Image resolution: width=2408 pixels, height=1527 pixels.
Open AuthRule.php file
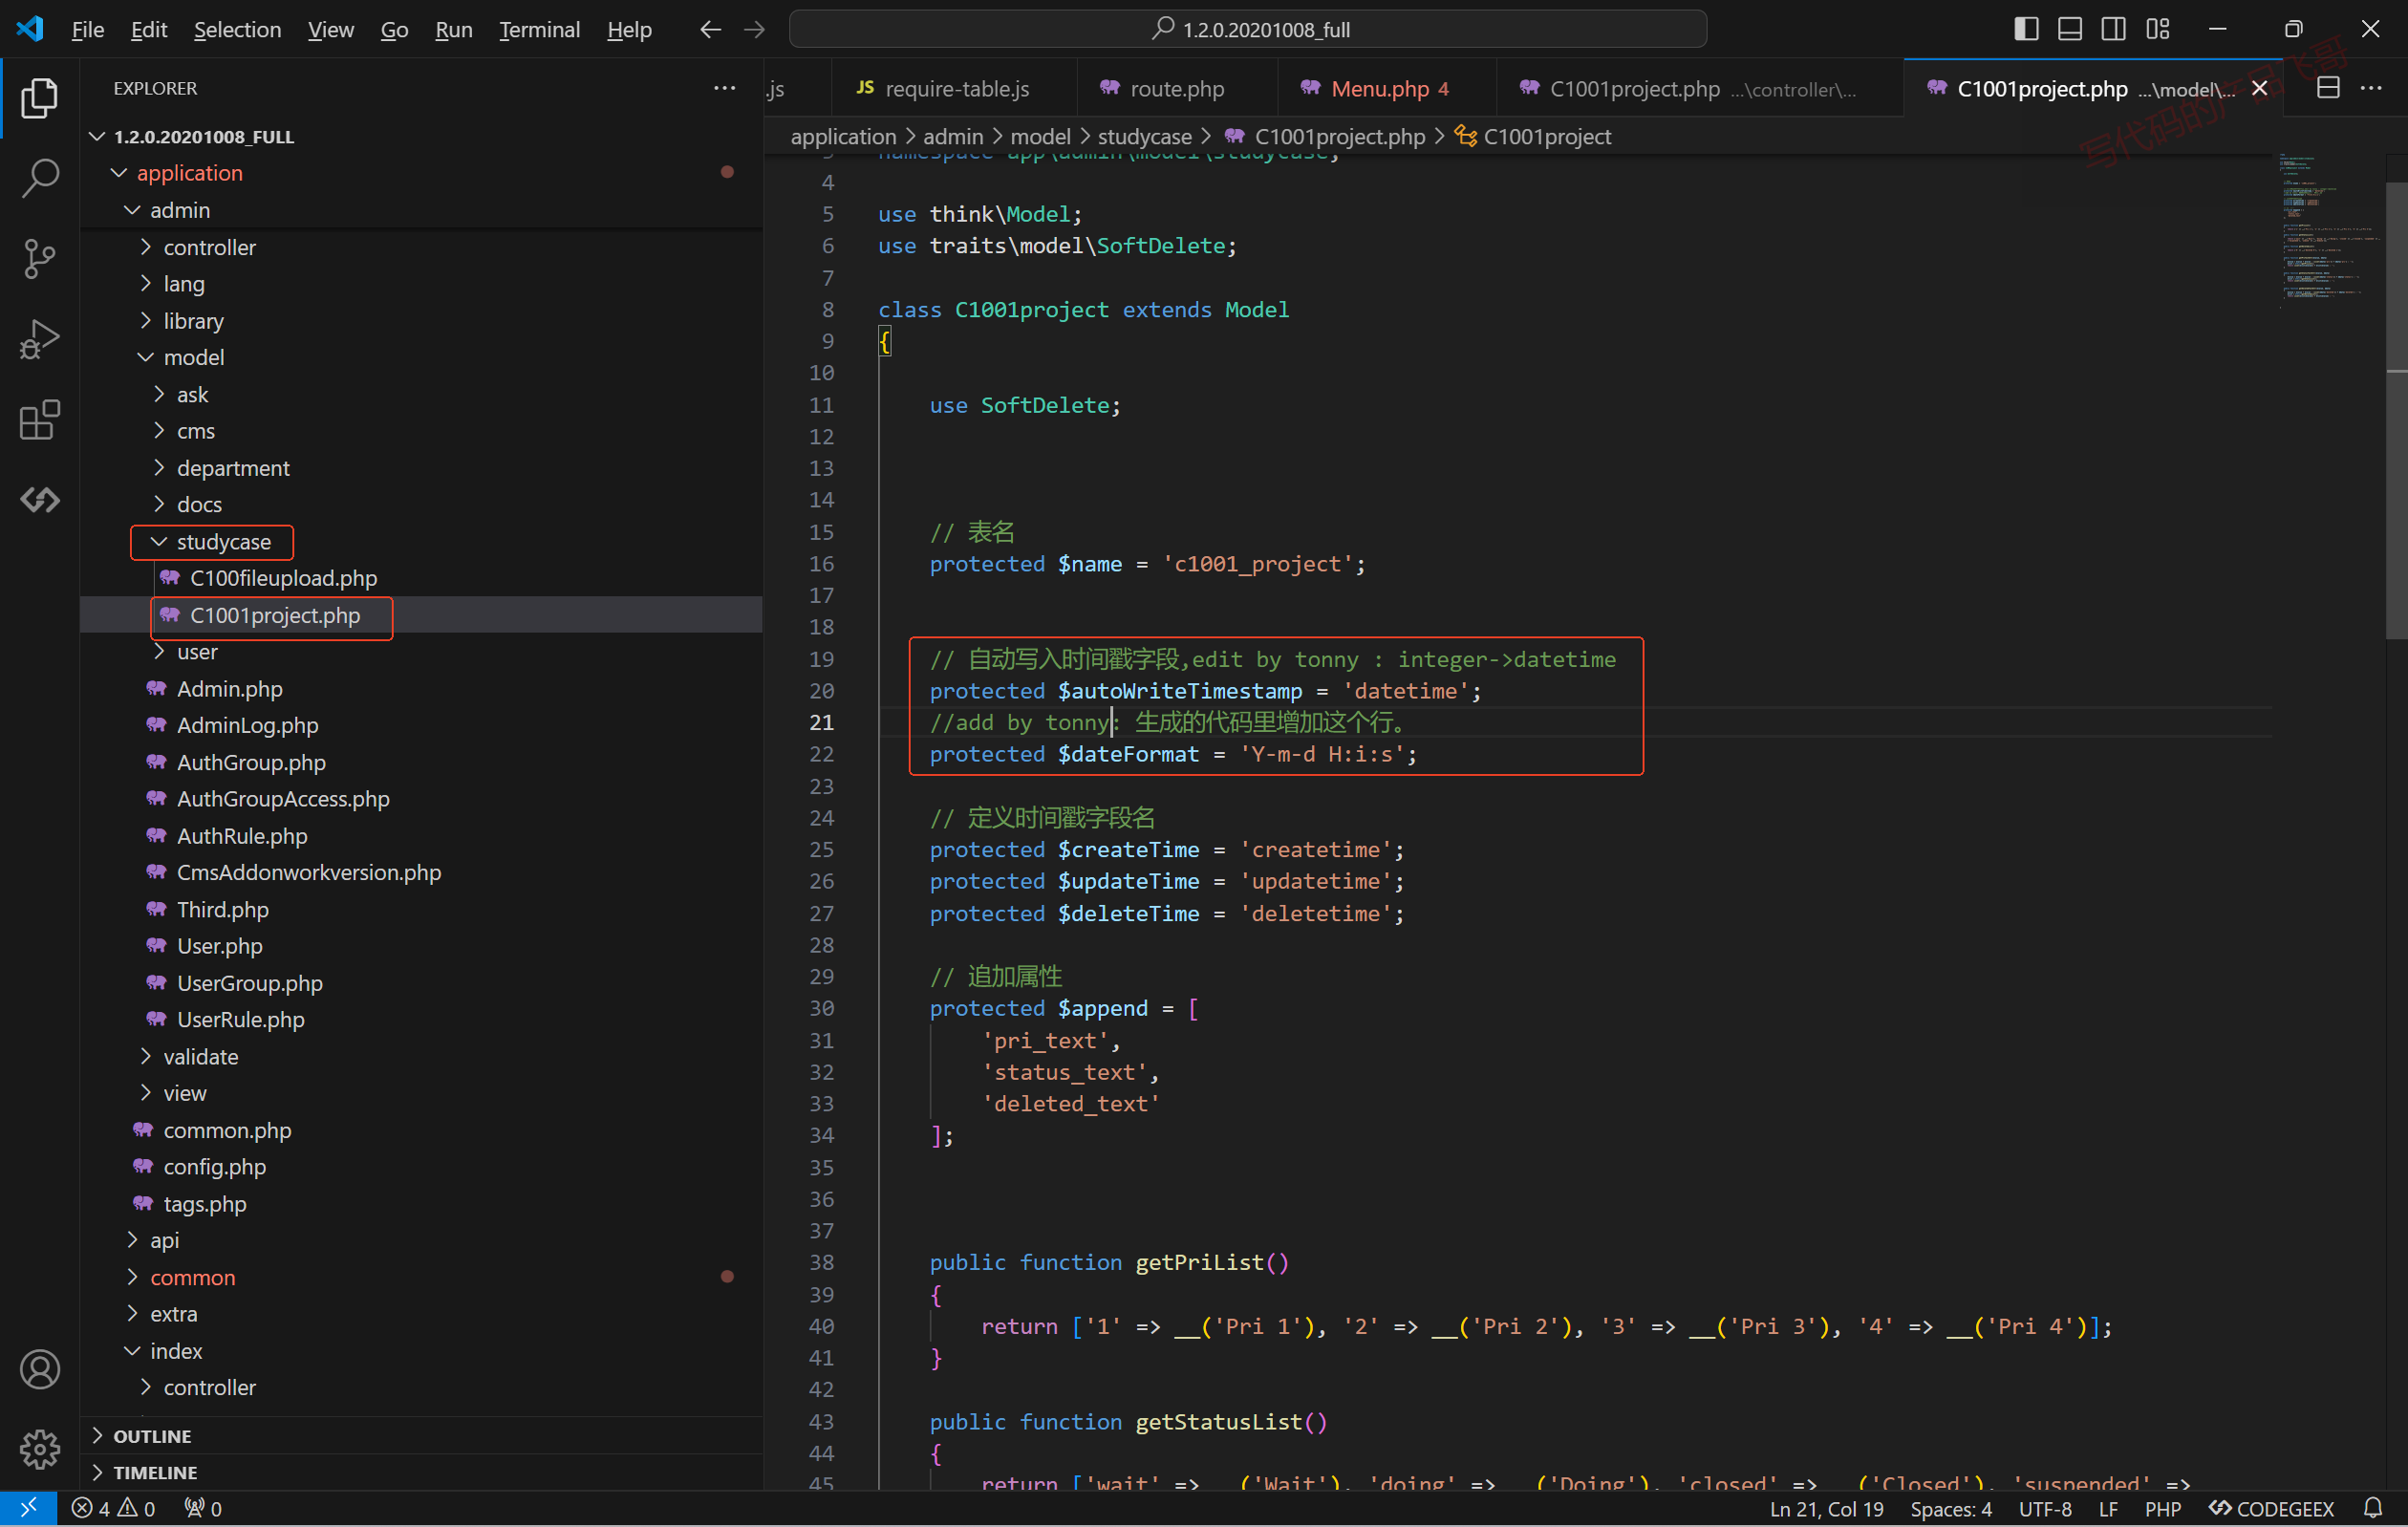point(242,835)
